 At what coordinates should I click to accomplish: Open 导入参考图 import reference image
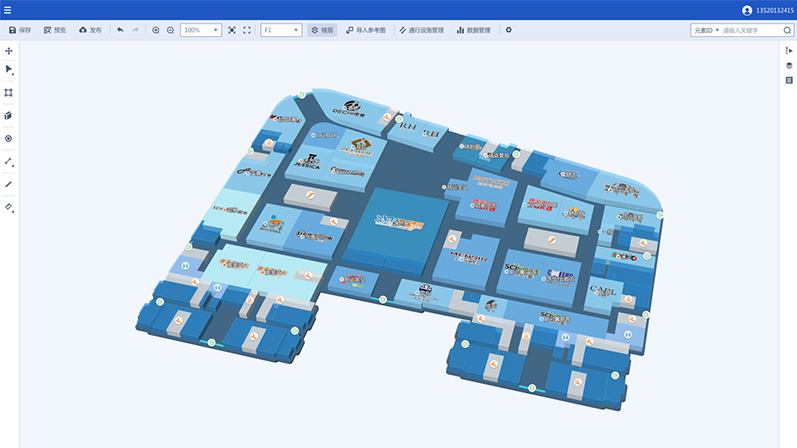click(x=365, y=30)
